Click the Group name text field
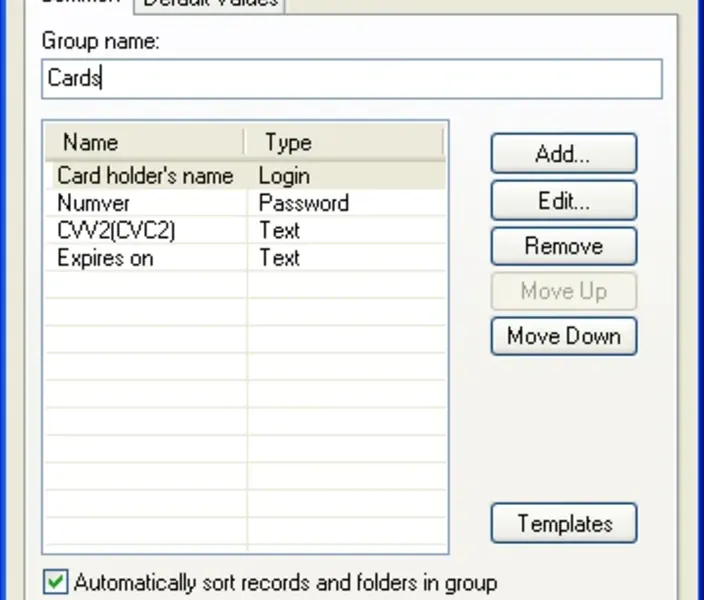Screen dimensions: 704x600 [x=352, y=79]
